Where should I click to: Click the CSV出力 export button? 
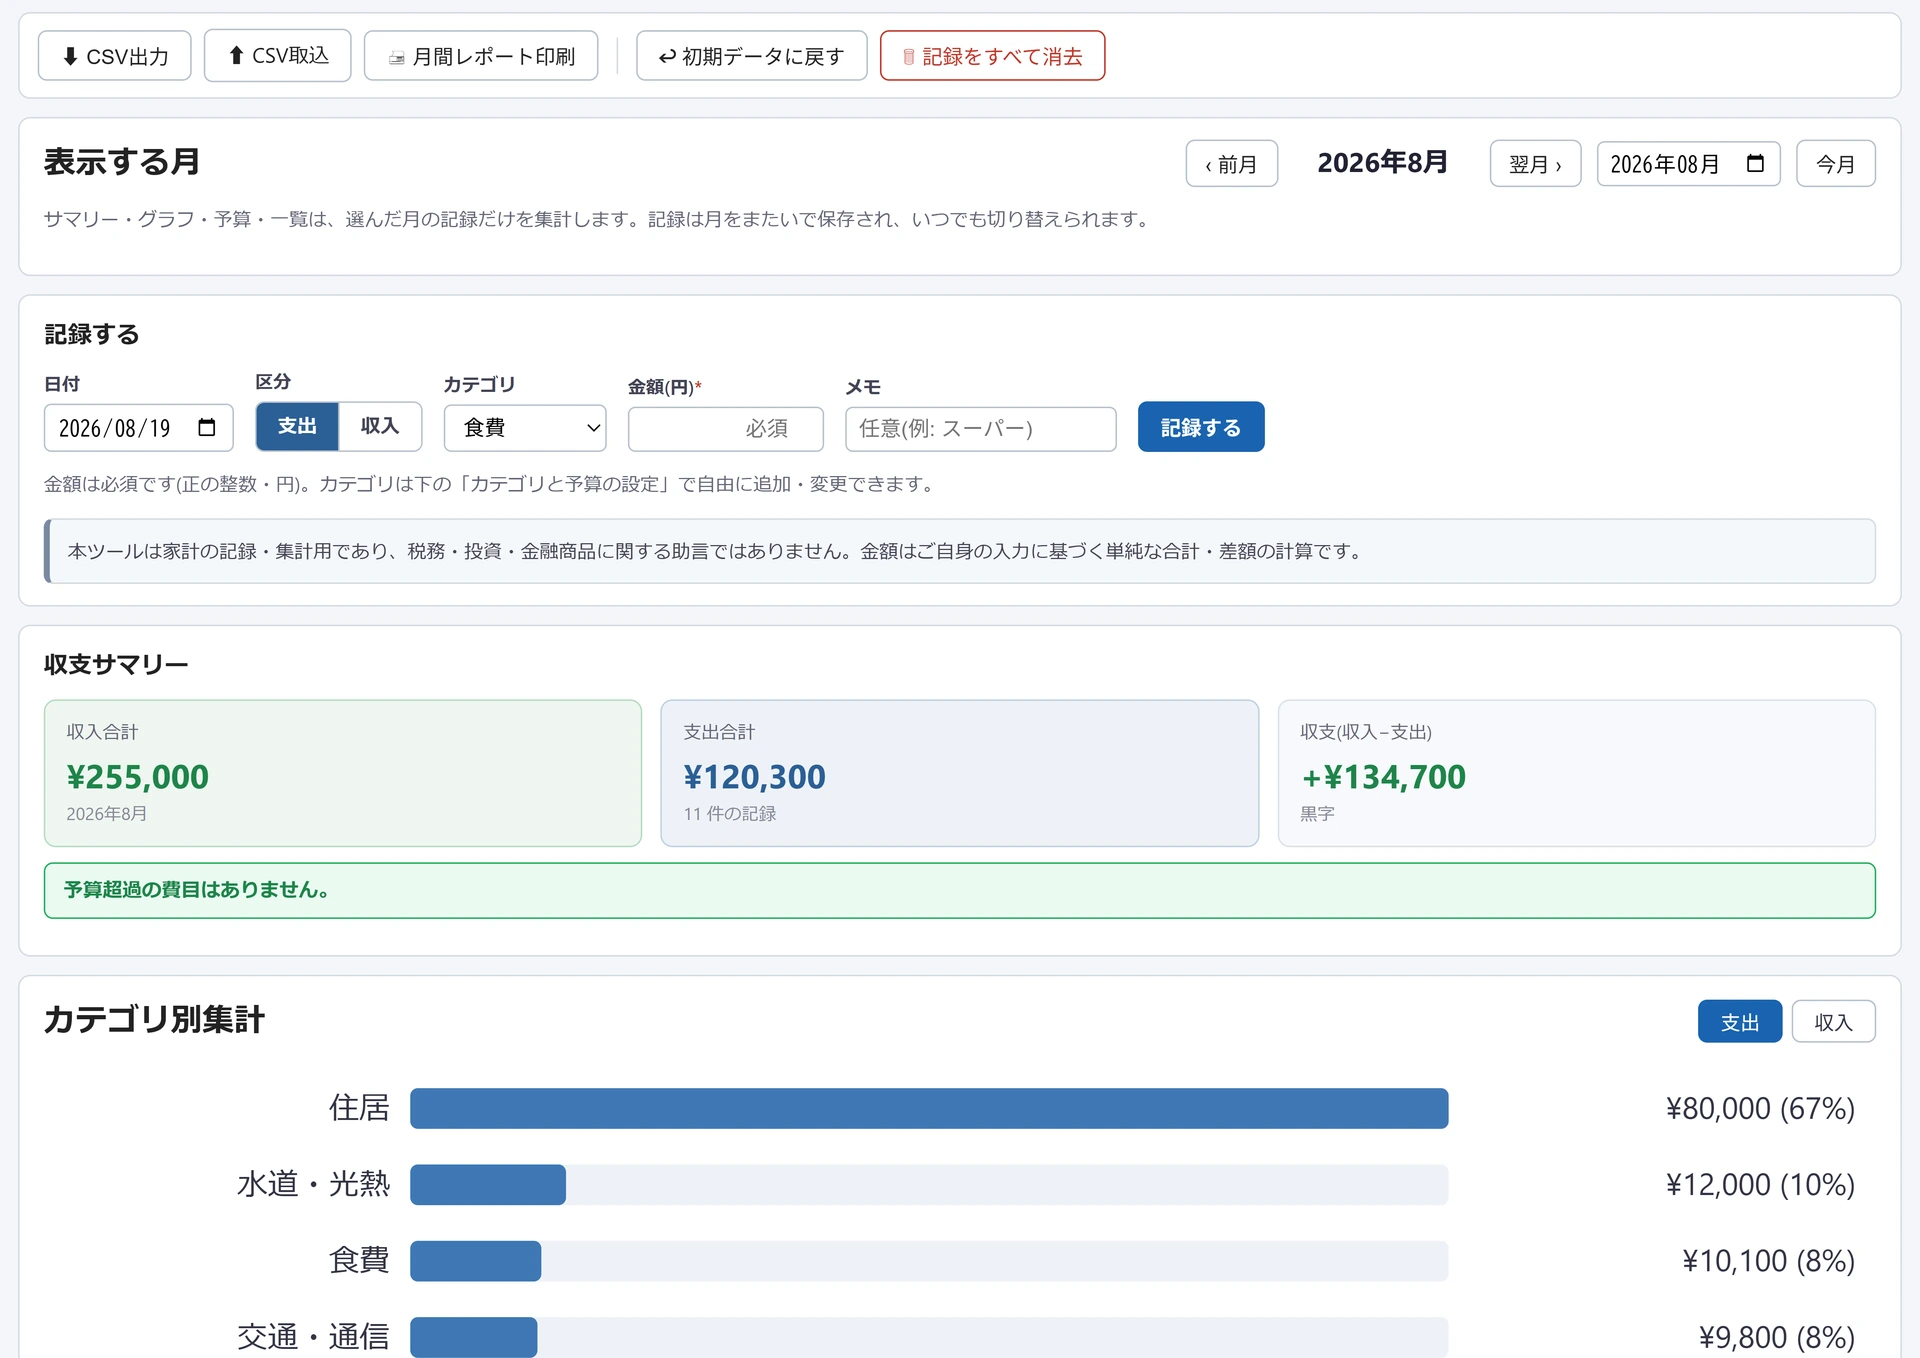(114, 56)
